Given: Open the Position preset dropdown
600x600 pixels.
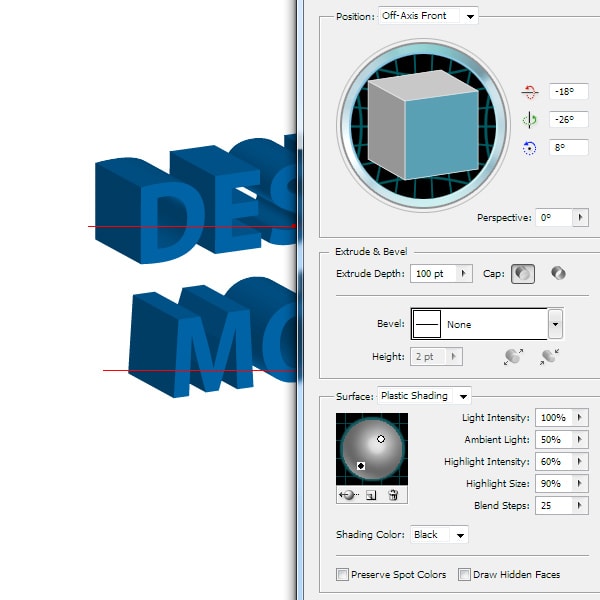Looking at the screenshot, I should click(x=470, y=16).
